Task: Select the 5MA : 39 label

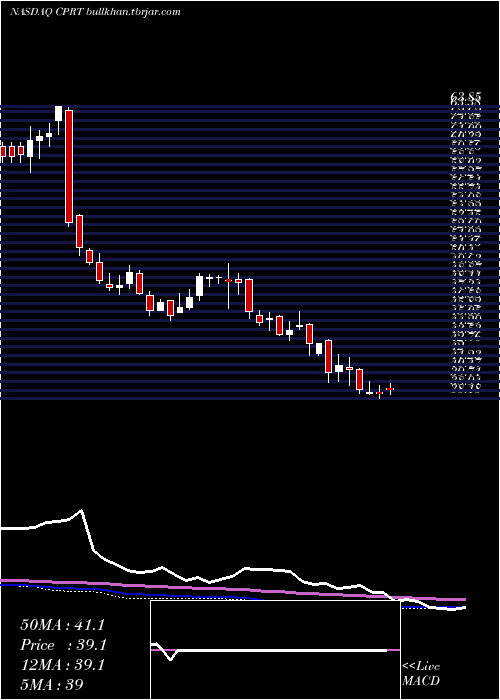Action: [x=52, y=684]
